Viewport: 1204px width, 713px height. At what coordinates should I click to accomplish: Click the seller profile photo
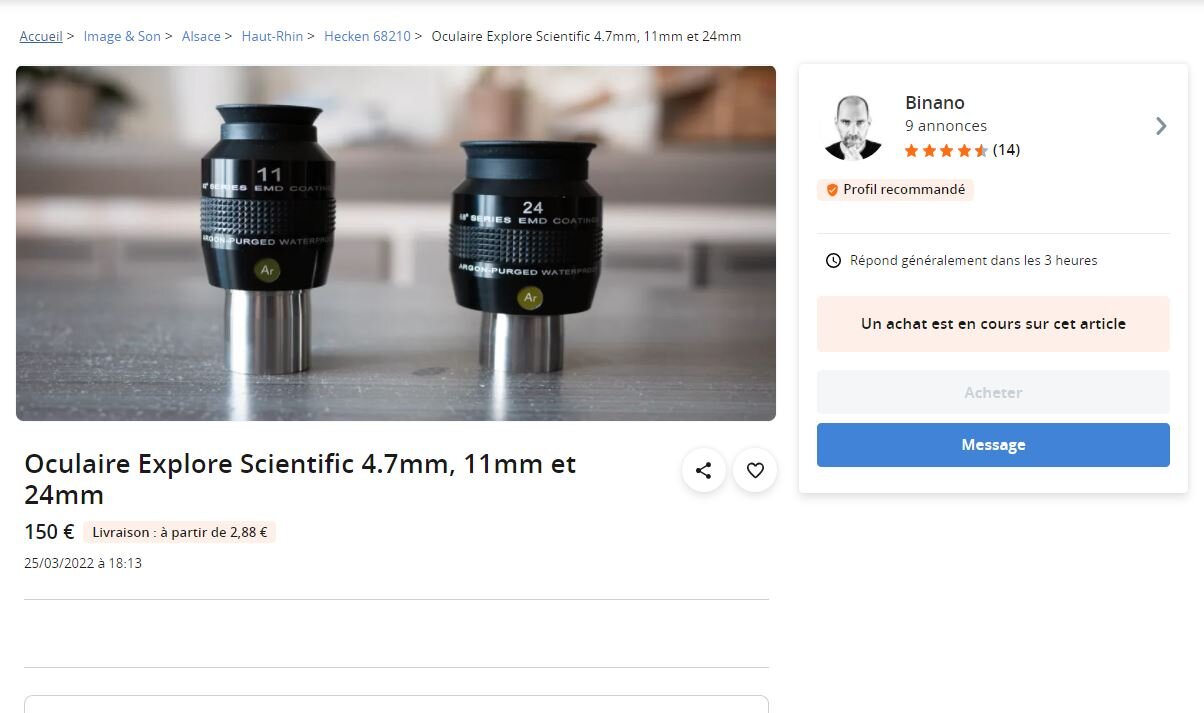[853, 127]
